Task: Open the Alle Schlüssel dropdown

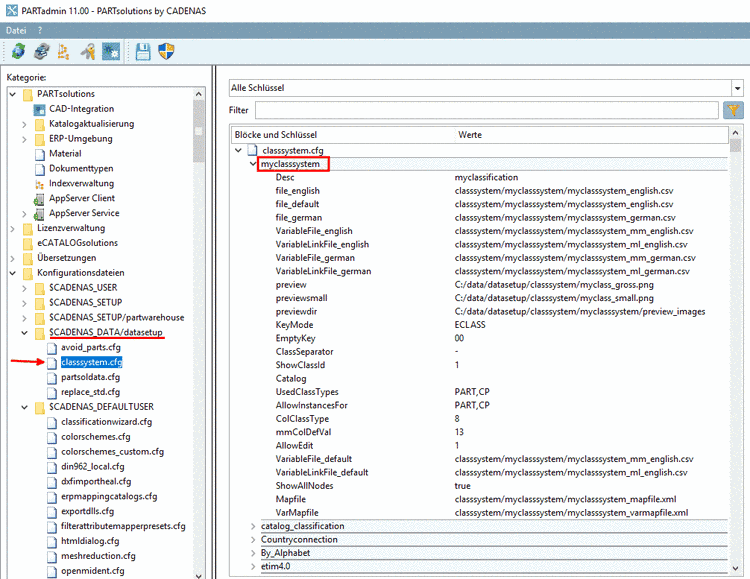Action: [737, 88]
